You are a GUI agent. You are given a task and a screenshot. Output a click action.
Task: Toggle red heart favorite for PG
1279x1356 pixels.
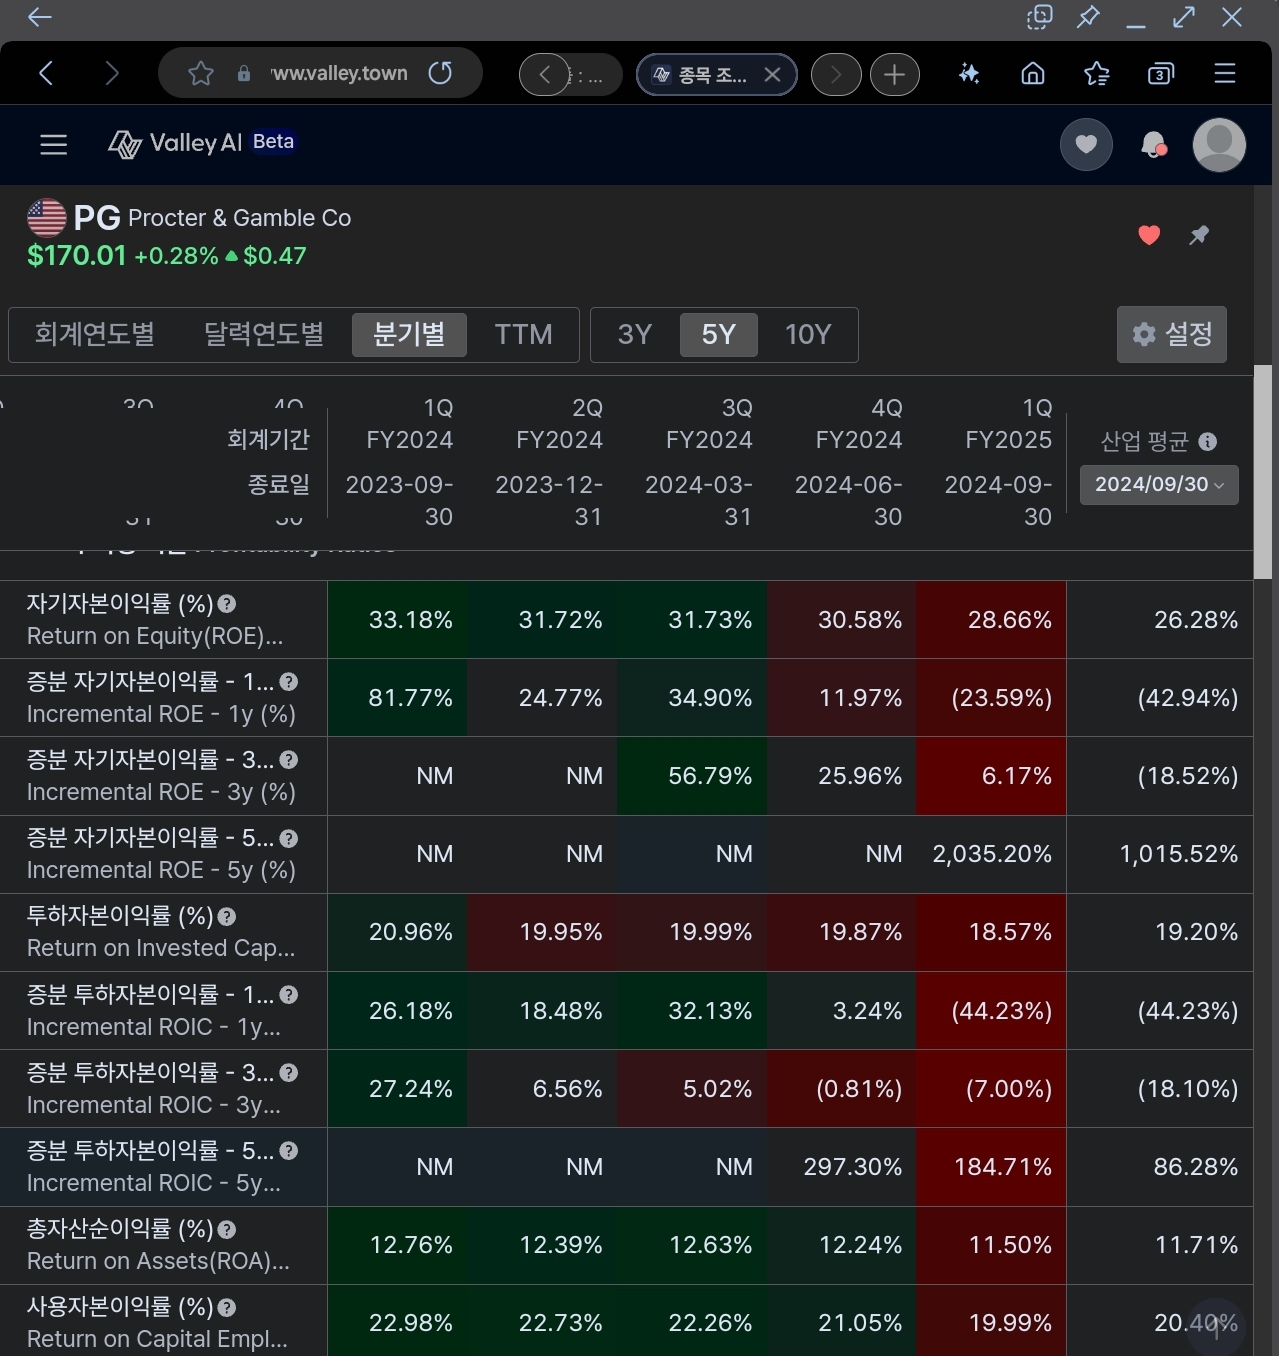(x=1149, y=235)
